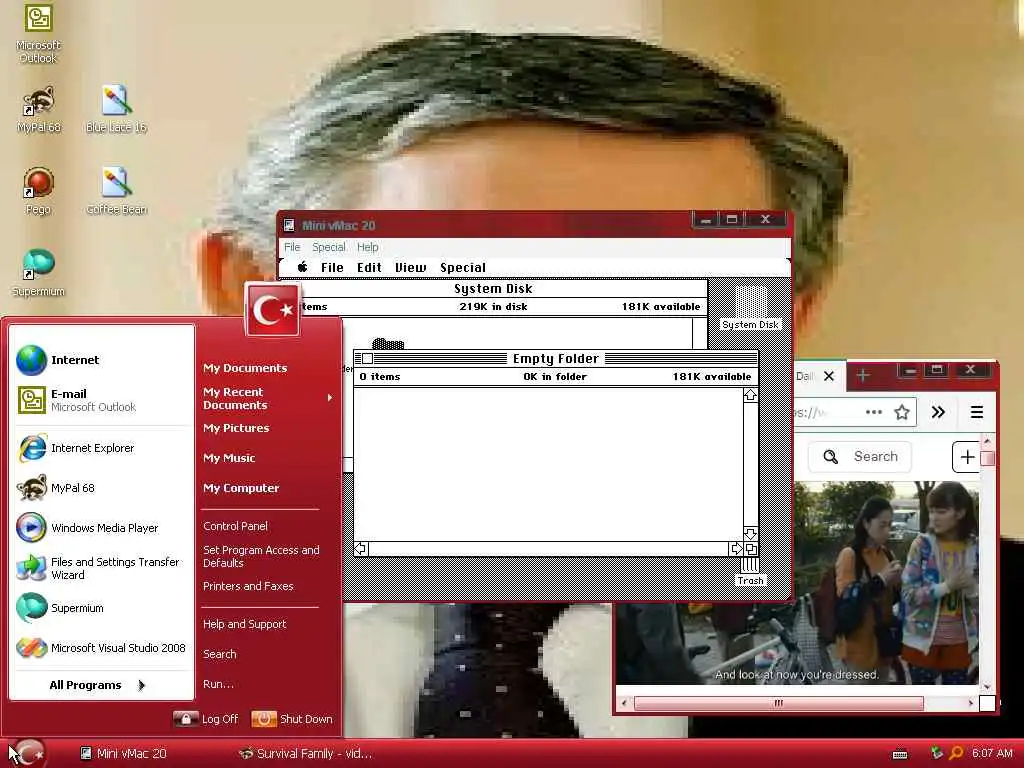Click the Empty Folder scroll up arrow
This screenshot has height=768, width=1024.
750,395
